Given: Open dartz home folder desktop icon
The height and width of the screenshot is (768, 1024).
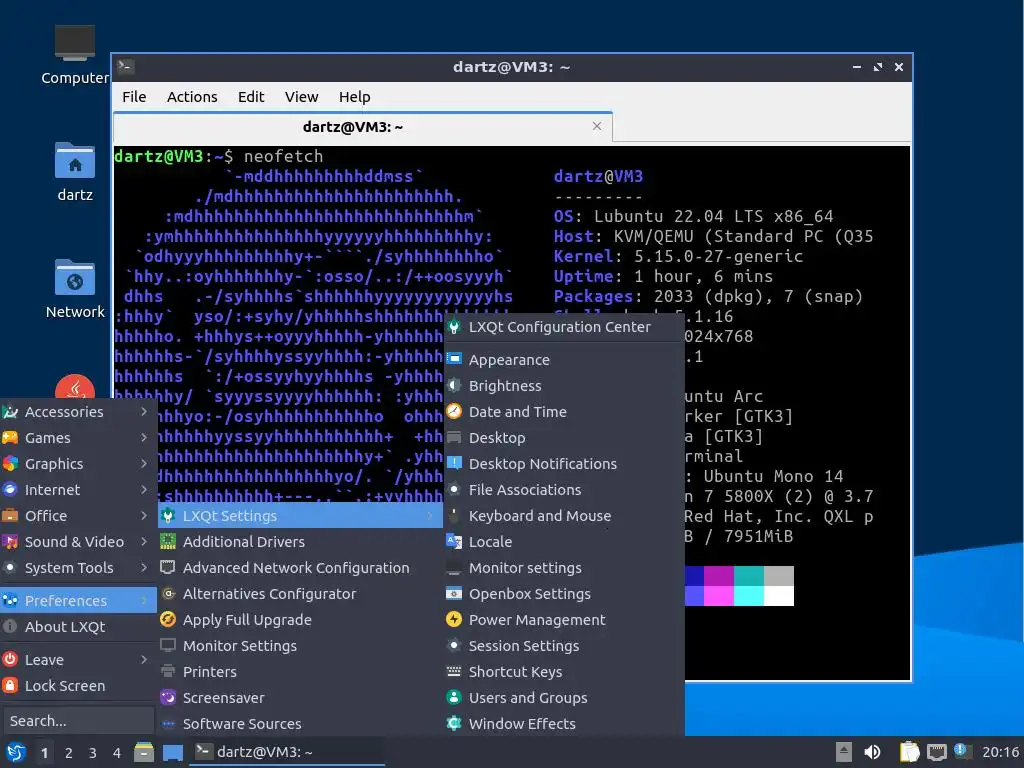Looking at the screenshot, I should point(74,160).
